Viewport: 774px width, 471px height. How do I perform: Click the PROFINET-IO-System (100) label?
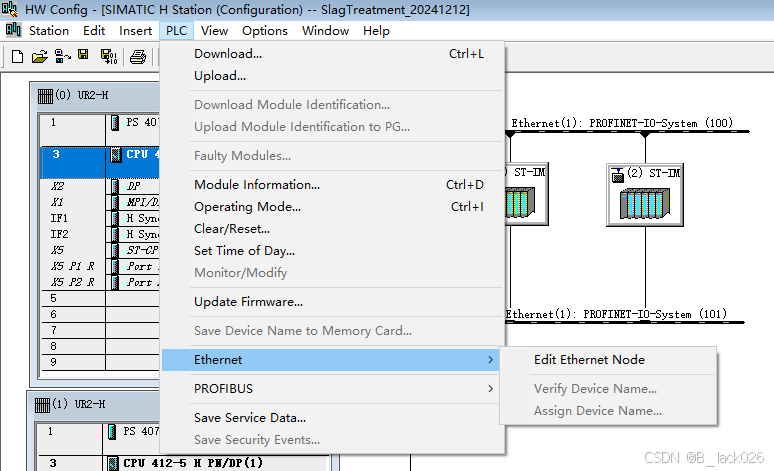[622, 123]
